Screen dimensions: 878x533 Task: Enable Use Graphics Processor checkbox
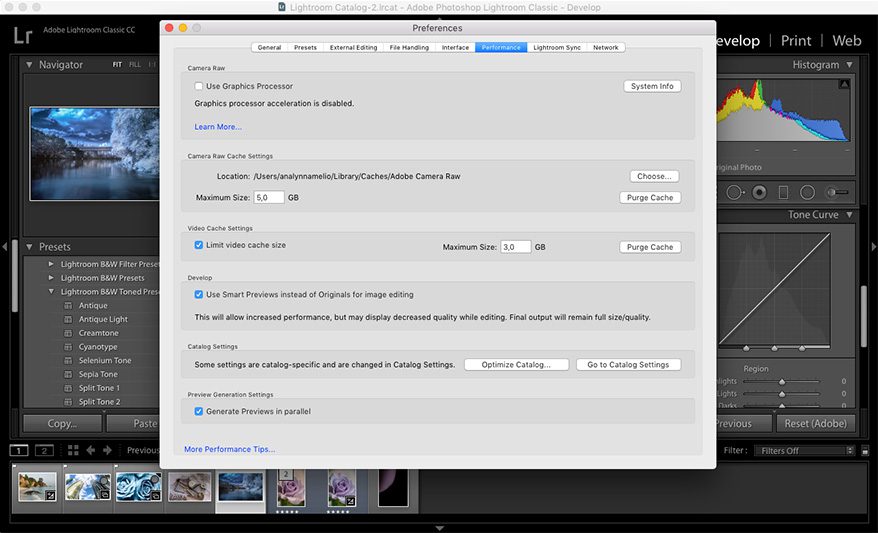[199, 87]
